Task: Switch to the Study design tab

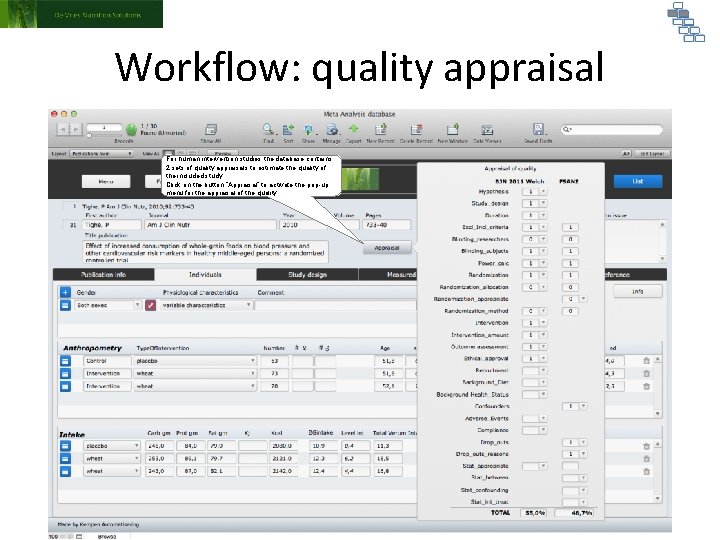Action: pos(307,275)
